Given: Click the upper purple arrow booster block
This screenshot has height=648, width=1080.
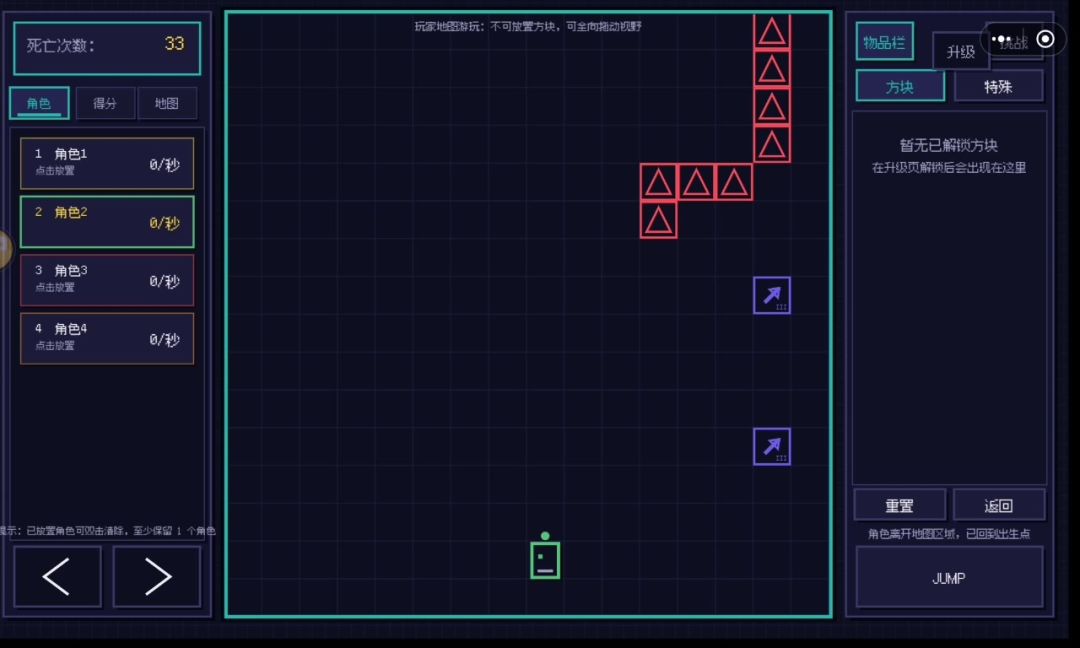Looking at the screenshot, I should (771, 295).
